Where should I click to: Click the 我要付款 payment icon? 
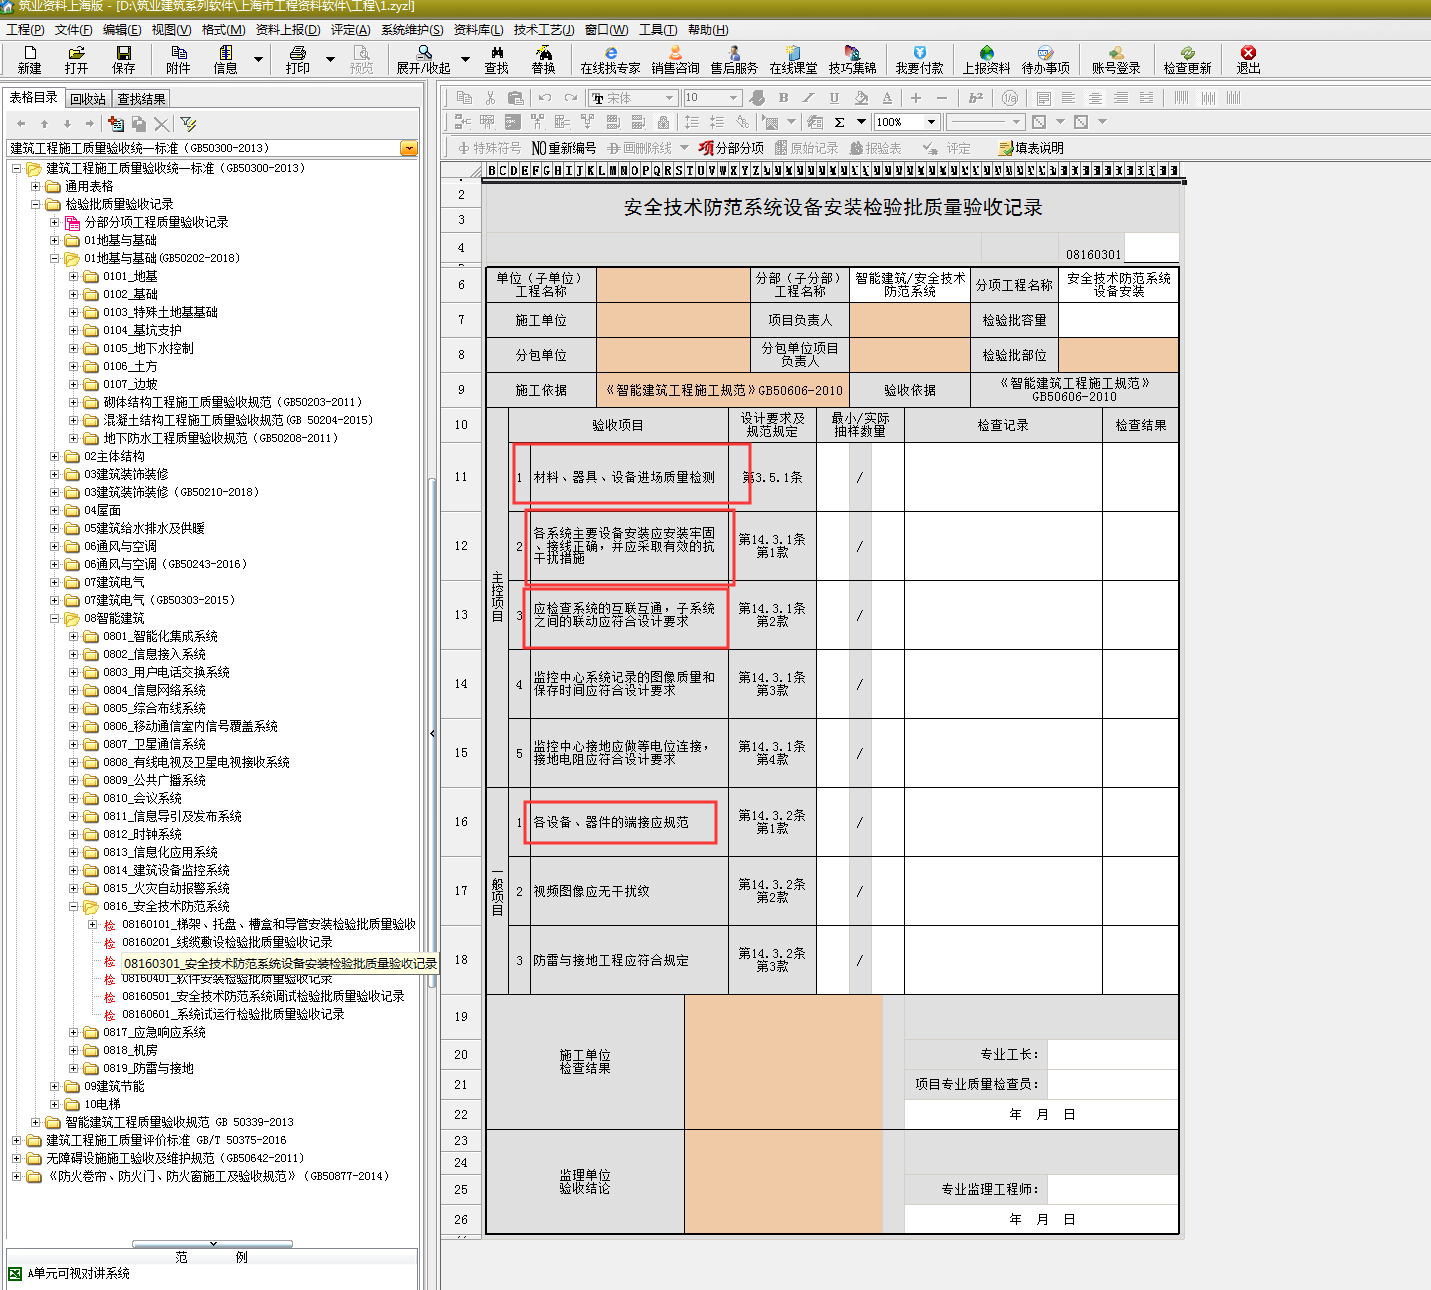pyautogui.click(x=919, y=59)
